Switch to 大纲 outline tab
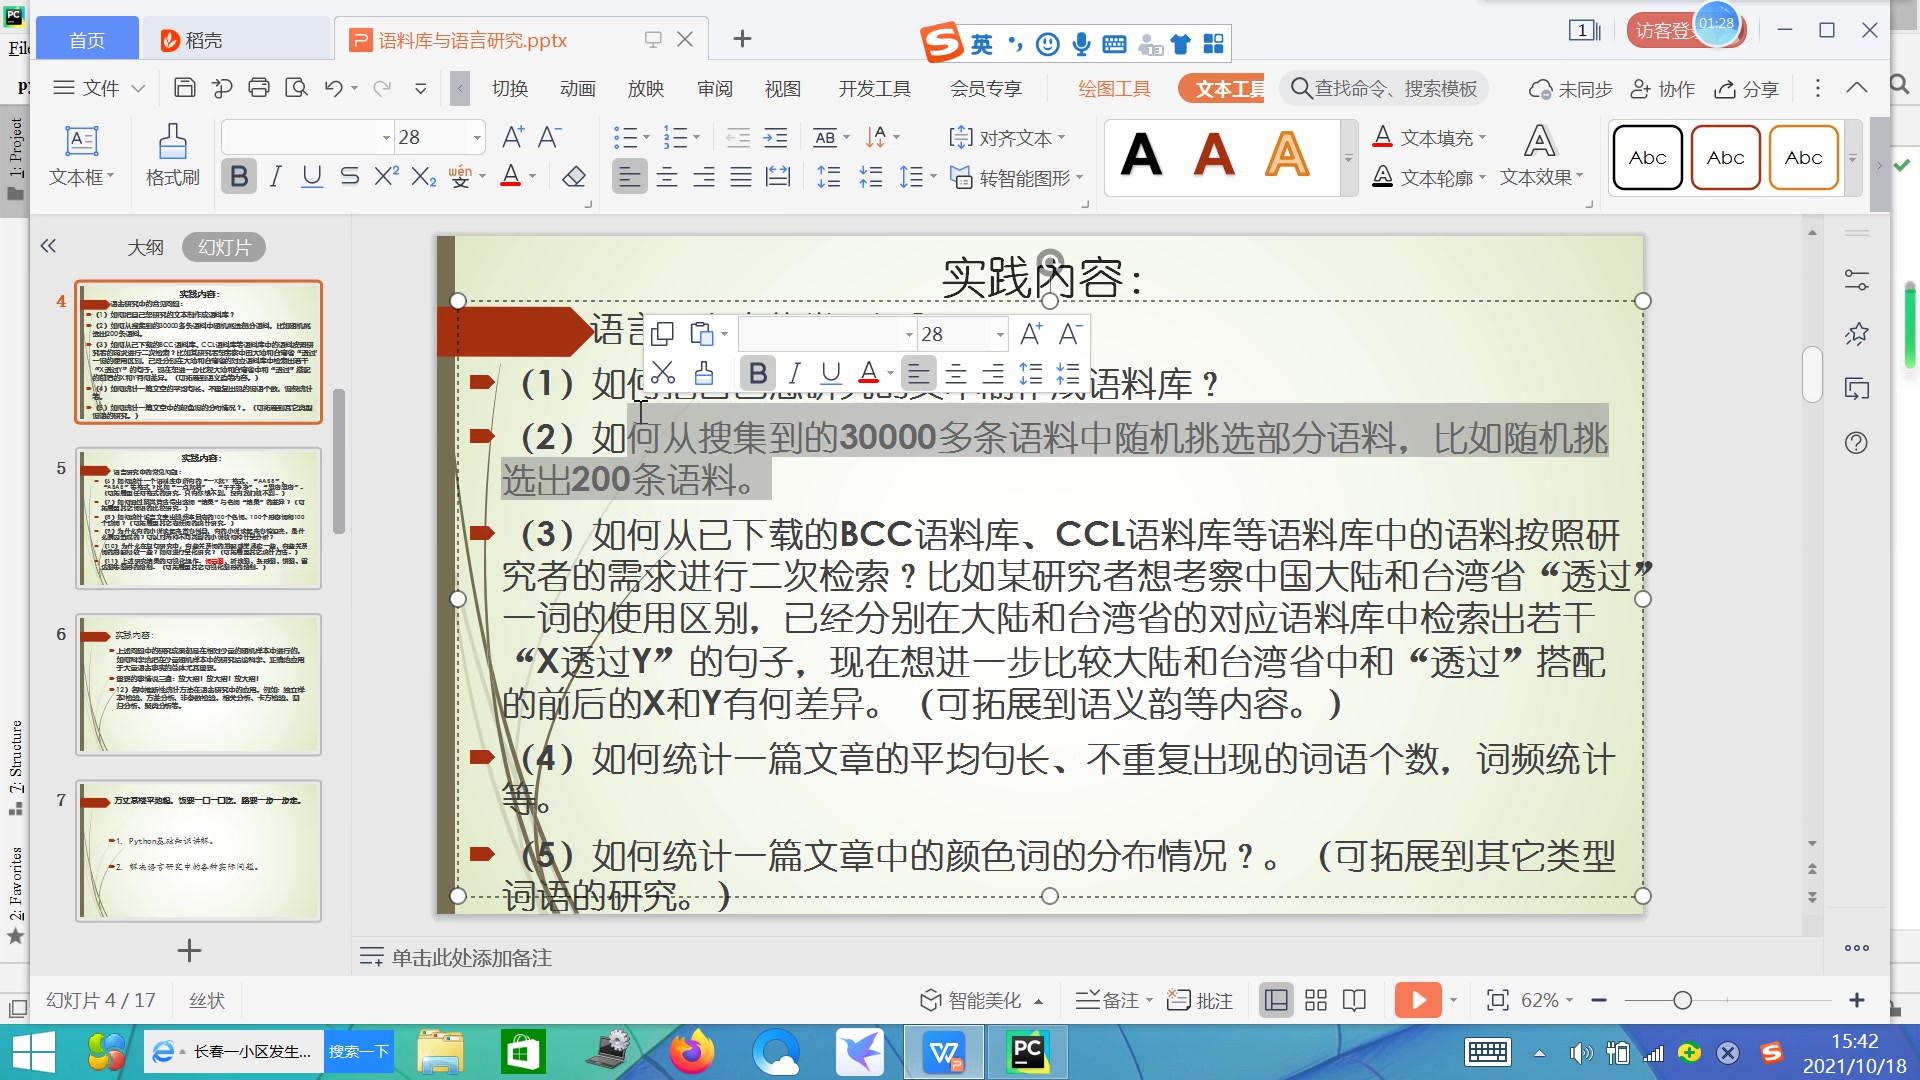This screenshot has width=1920, height=1080. (145, 247)
